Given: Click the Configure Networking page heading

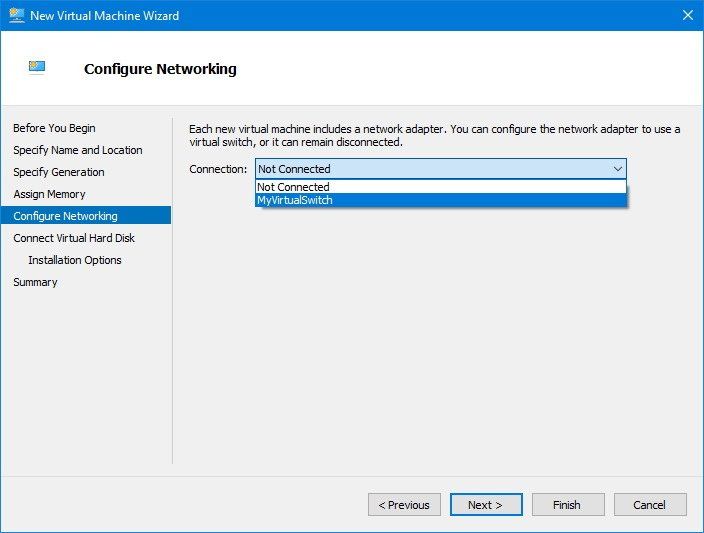Looking at the screenshot, I should coord(160,69).
